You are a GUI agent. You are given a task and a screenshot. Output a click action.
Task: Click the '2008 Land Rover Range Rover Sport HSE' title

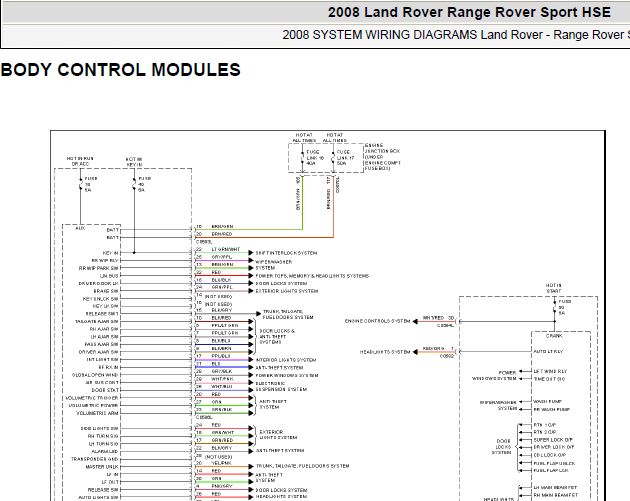pos(469,12)
